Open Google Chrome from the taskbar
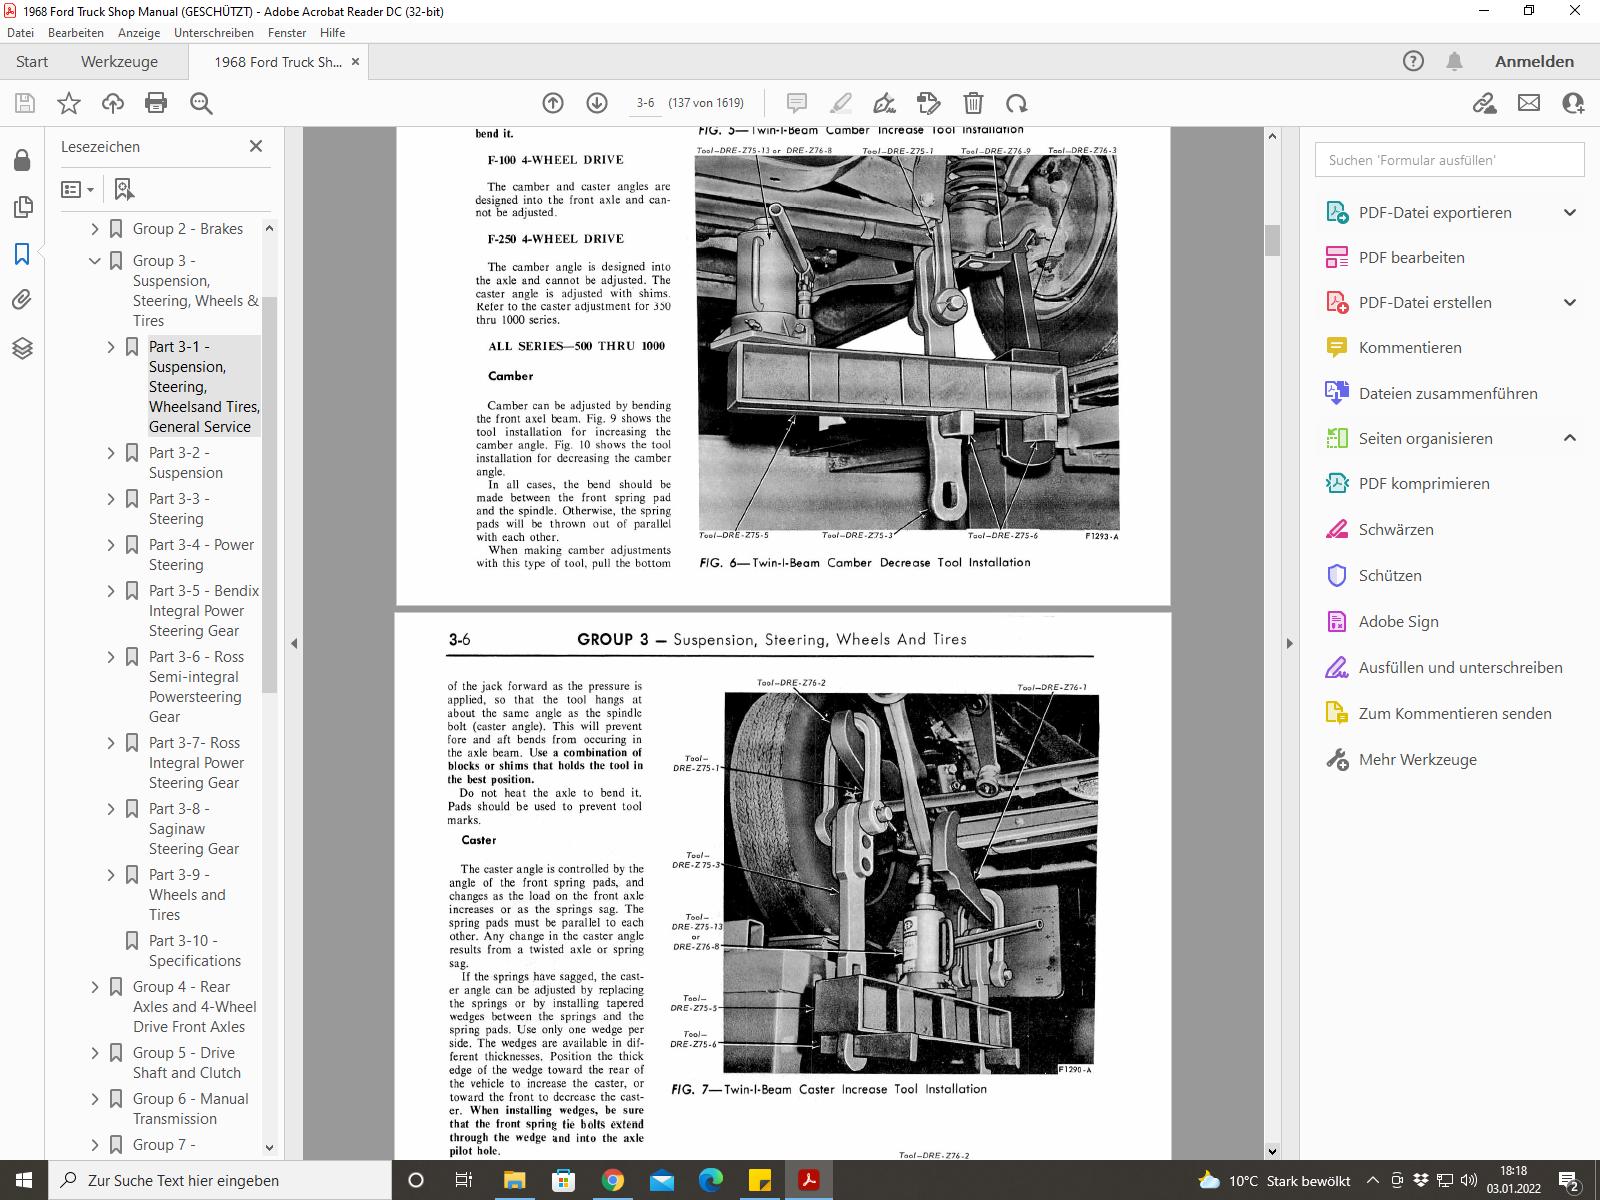 click(x=612, y=1180)
